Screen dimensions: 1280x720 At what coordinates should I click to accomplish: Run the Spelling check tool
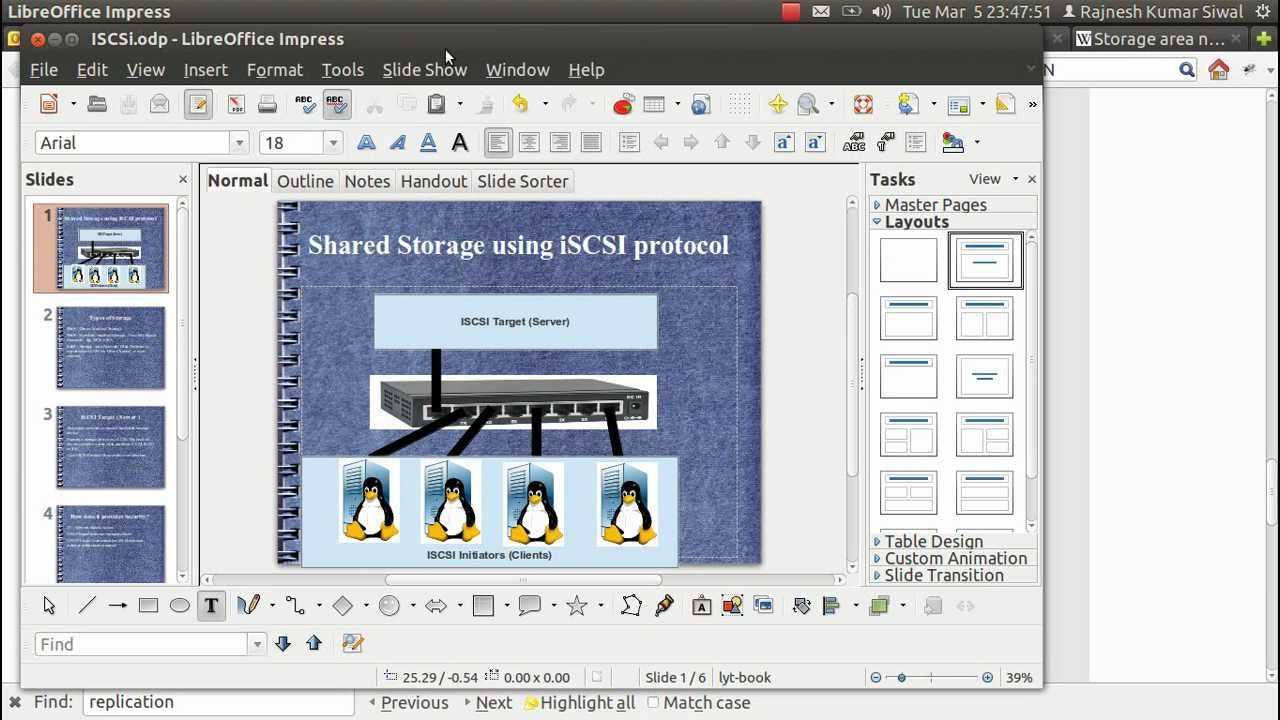pyautogui.click(x=305, y=104)
